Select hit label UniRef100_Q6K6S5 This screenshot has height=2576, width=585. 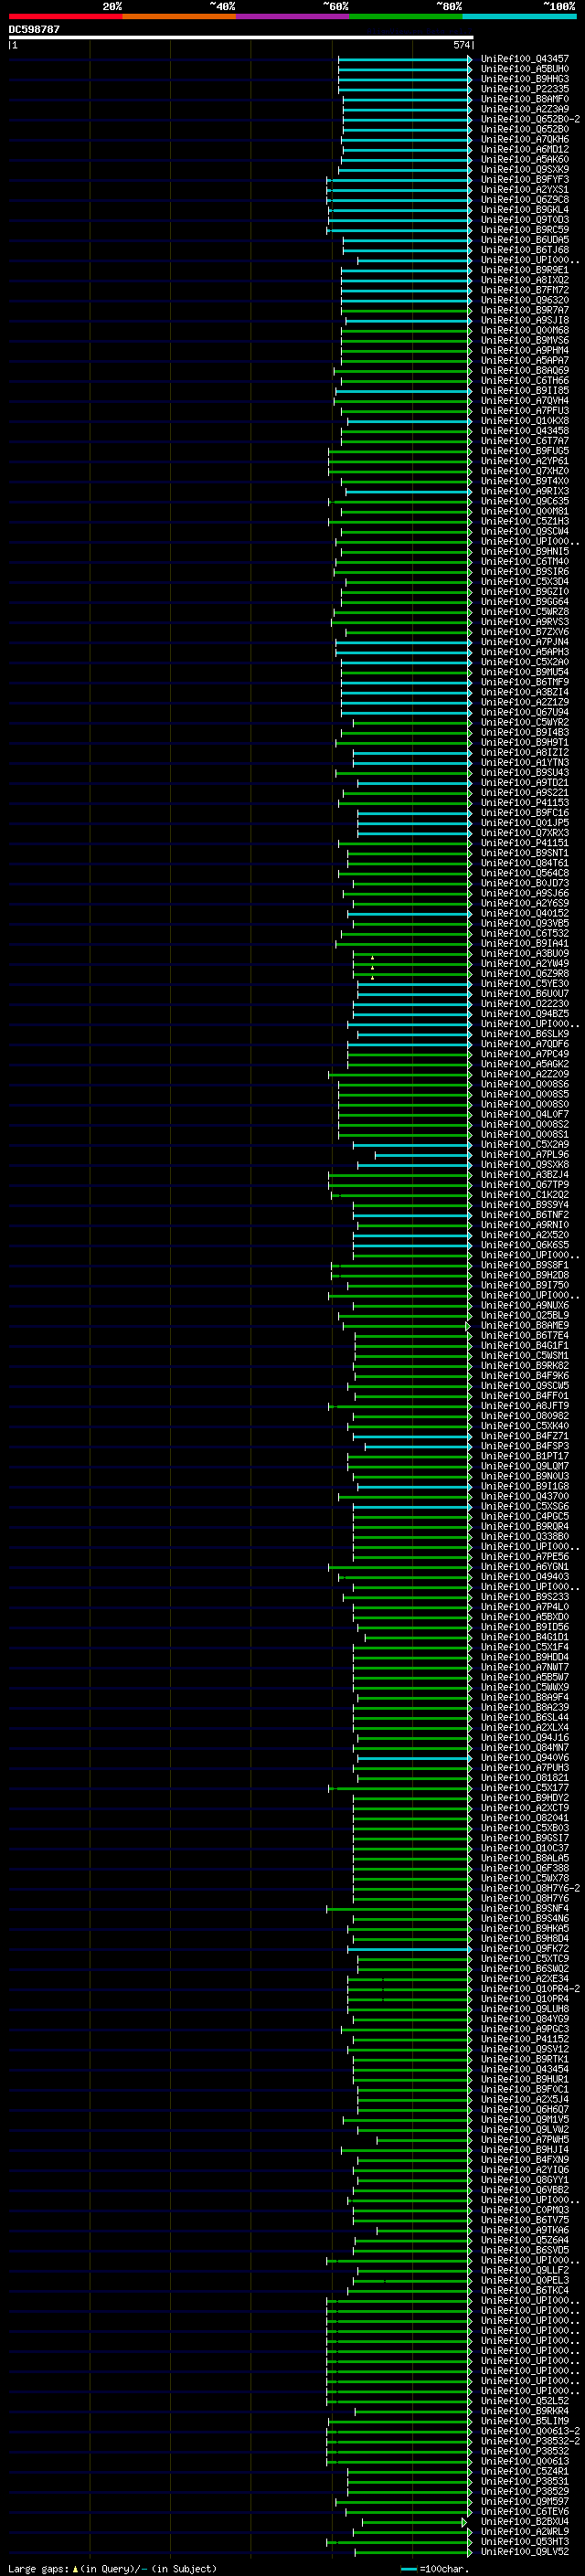(x=524, y=1245)
